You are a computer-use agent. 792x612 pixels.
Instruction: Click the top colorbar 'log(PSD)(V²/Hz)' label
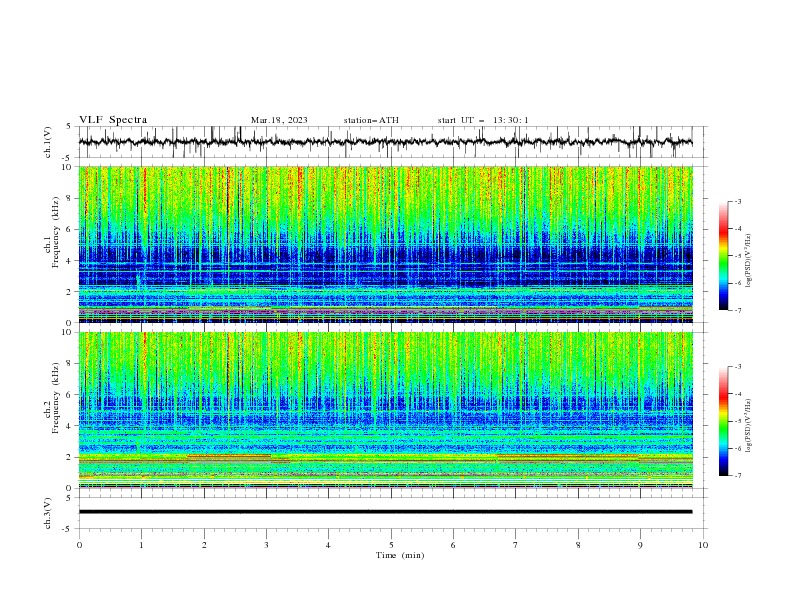749,260
